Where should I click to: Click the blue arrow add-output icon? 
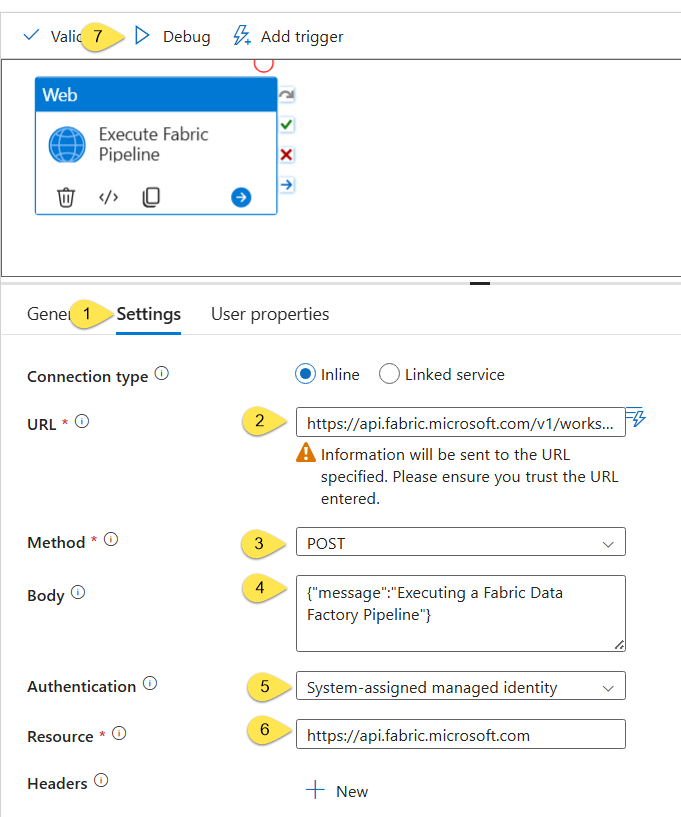pyautogui.click(x=241, y=197)
